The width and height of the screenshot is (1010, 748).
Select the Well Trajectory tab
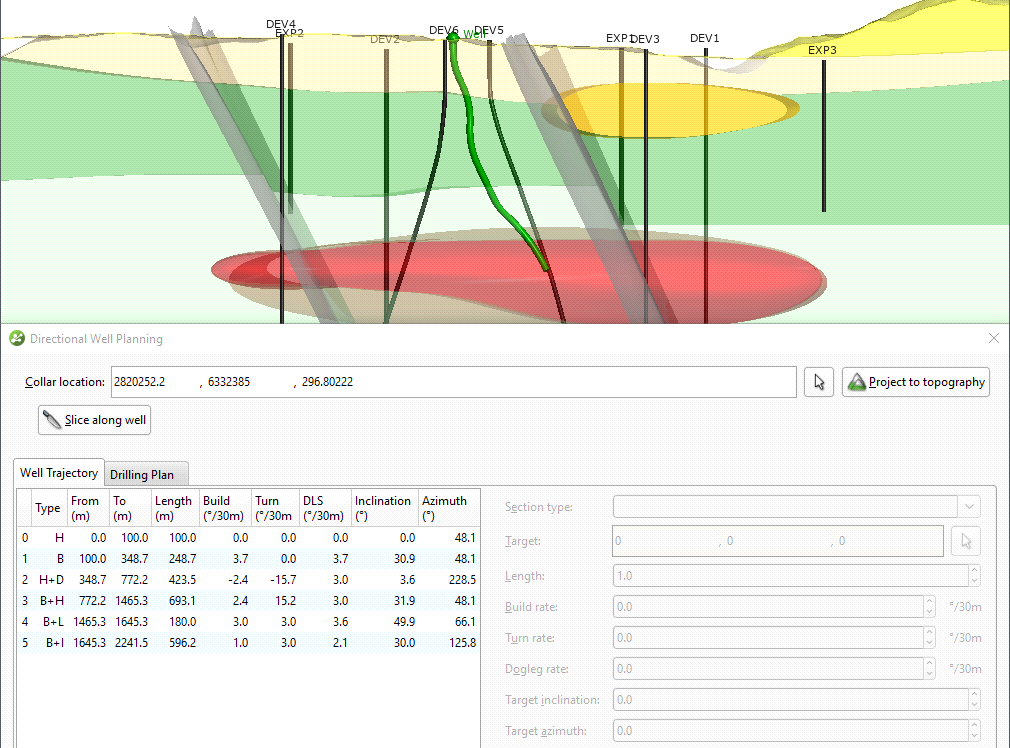click(58, 472)
